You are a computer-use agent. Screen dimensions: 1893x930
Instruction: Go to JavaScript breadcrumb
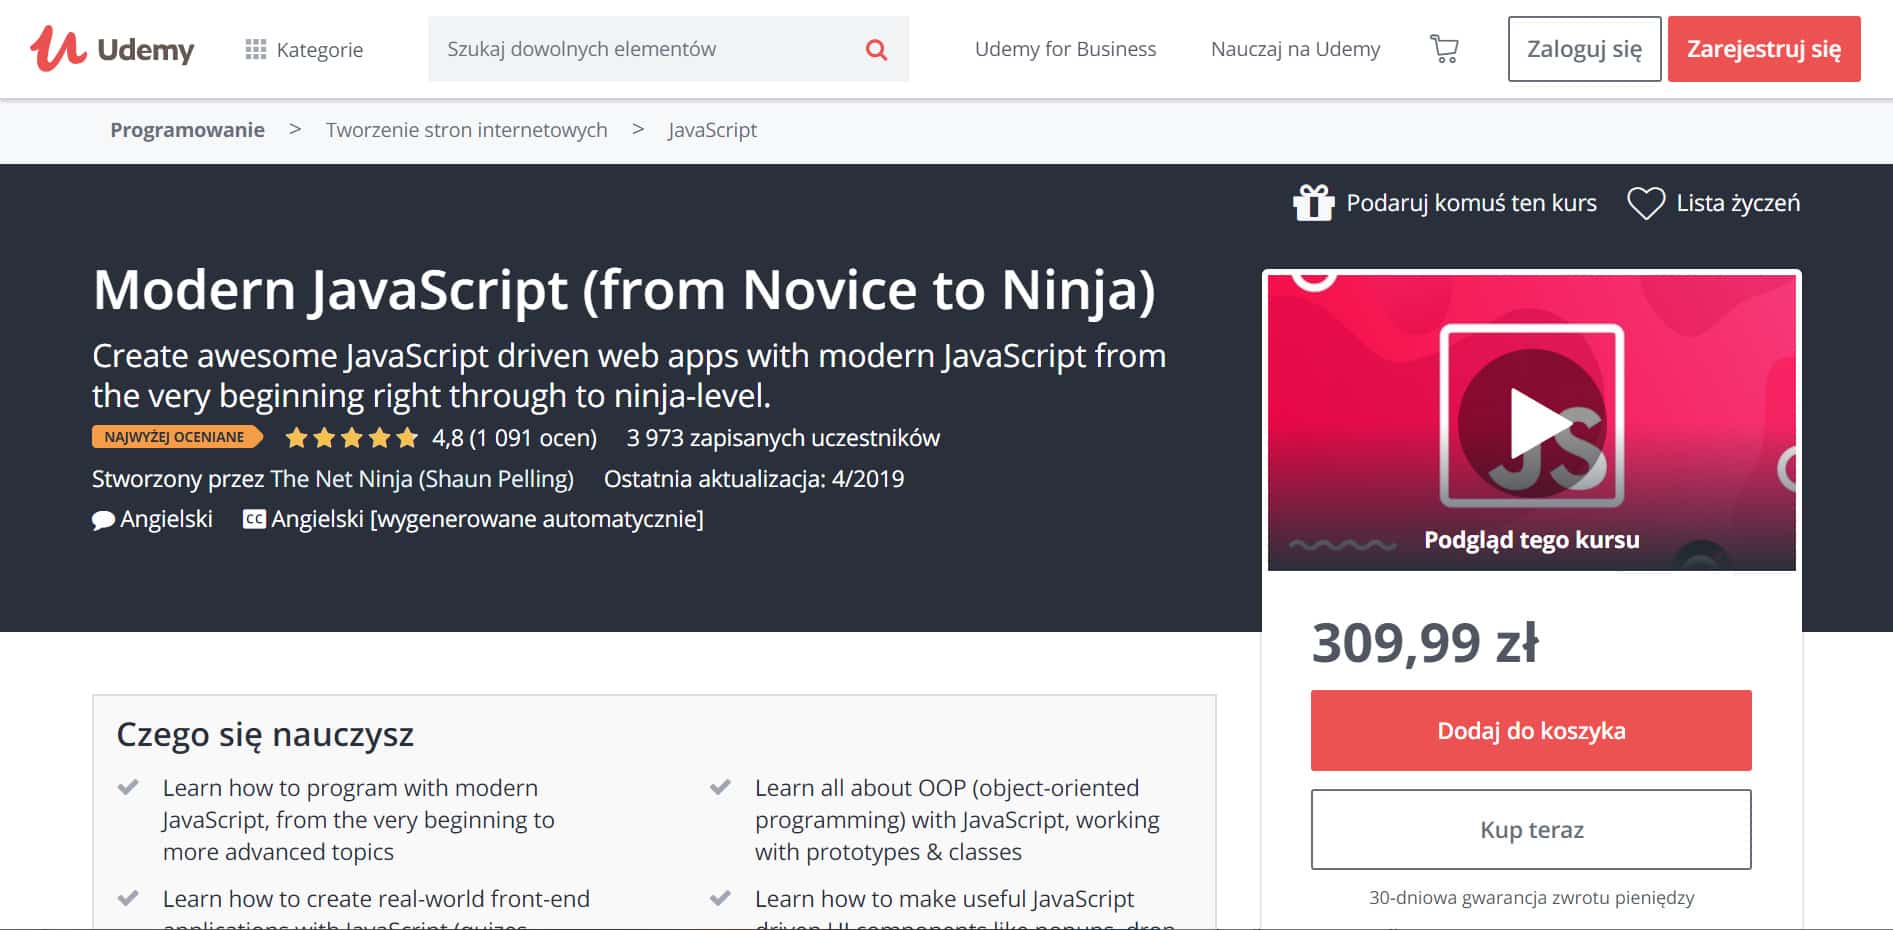pos(712,130)
